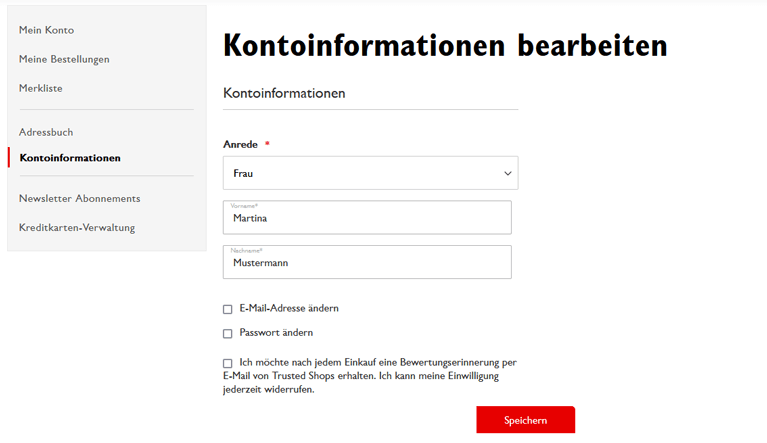
Task: Check the Trusted Shops Bewertungserinnerung checkbox
Action: [228, 363]
